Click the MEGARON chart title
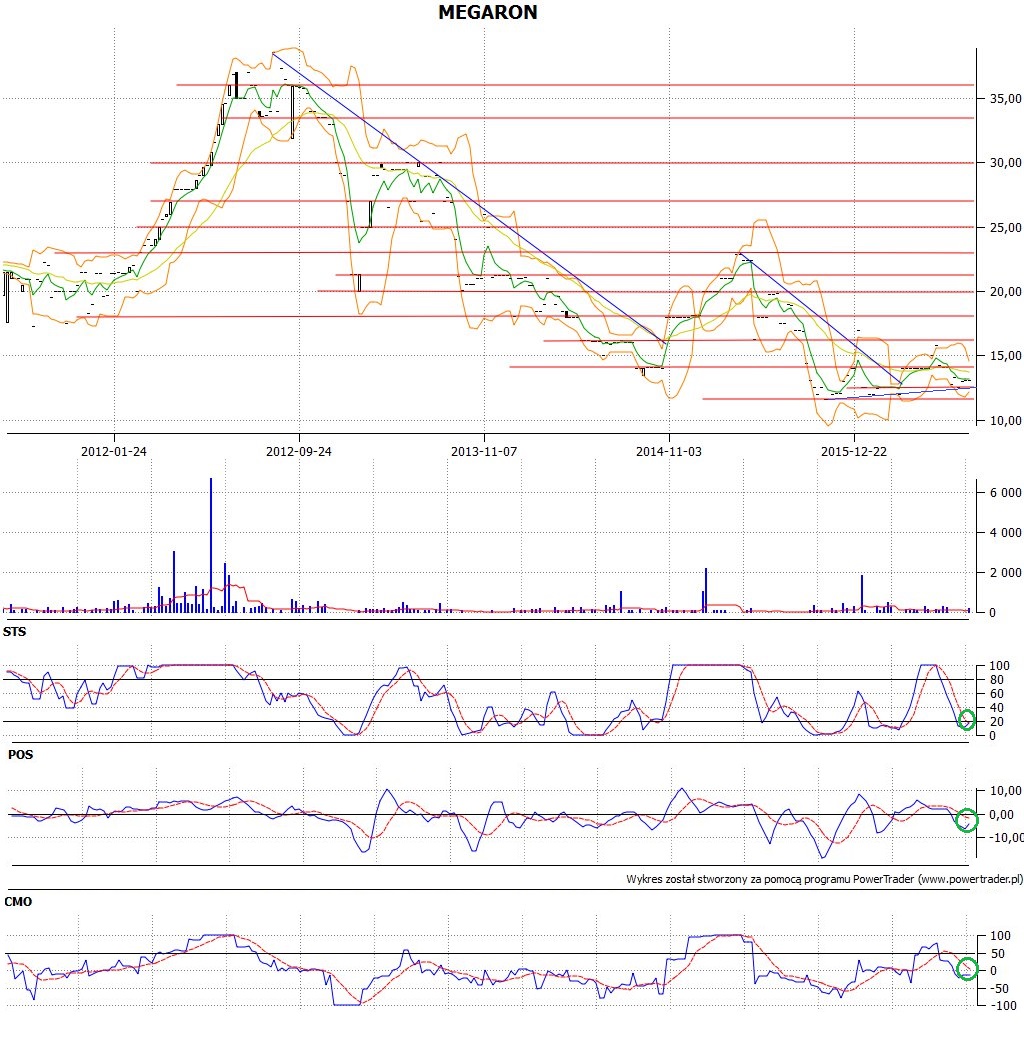Screen dimensions: 1024x1052 pos(488,12)
